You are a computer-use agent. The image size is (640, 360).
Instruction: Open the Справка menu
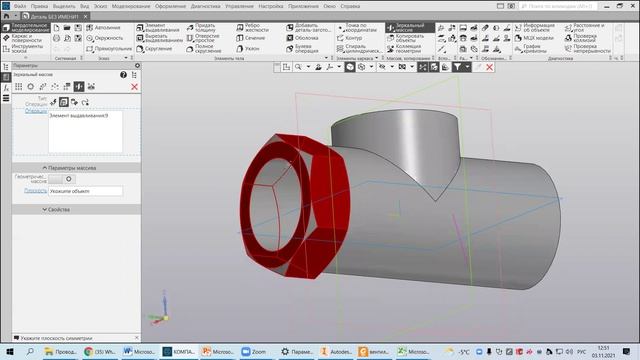(350, 6)
